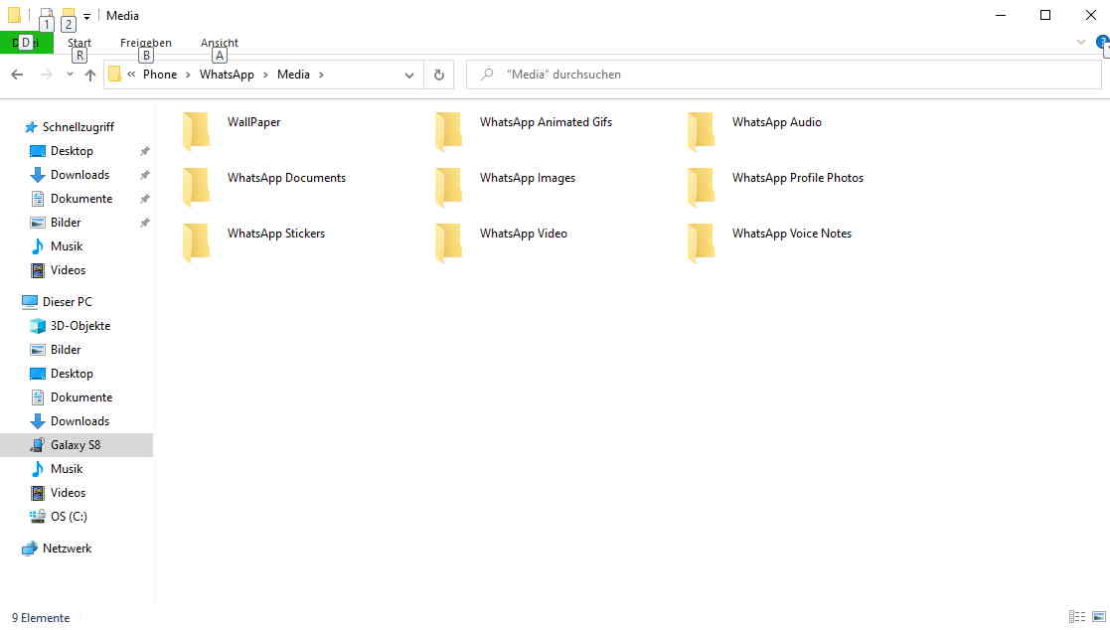Open the quick access toolbar dropdown
Viewport: 1110px width, 630px height.
[x=86, y=16]
